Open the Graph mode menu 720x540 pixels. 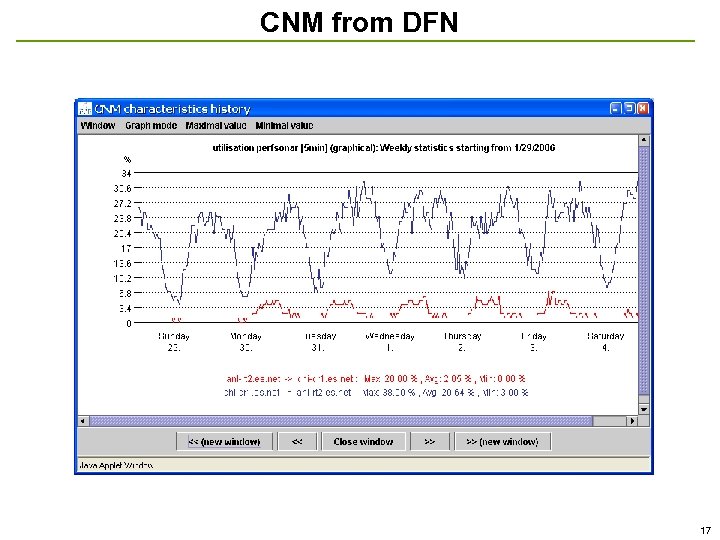[x=151, y=125]
